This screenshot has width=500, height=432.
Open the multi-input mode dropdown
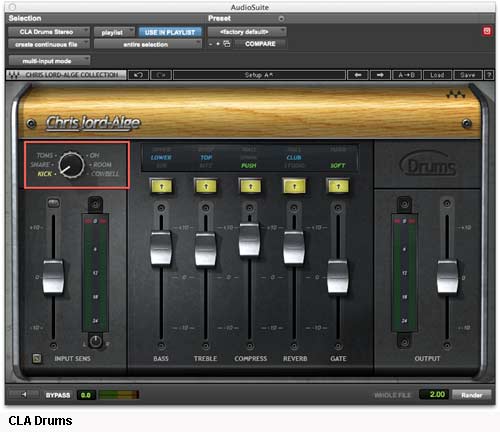point(49,61)
